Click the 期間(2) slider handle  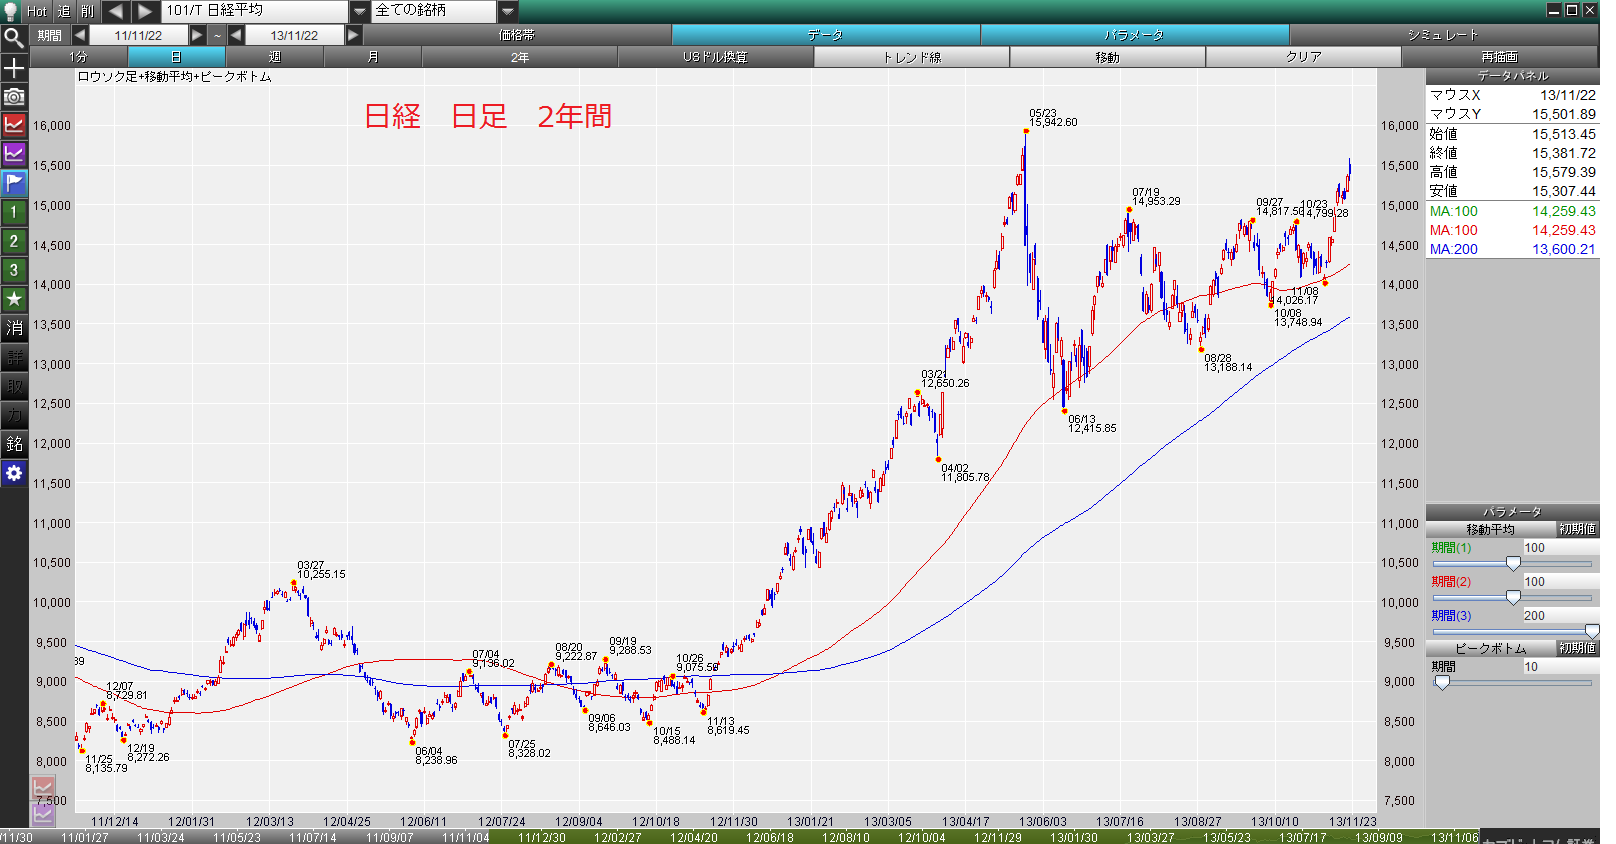pyautogui.click(x=1513, y=598)
